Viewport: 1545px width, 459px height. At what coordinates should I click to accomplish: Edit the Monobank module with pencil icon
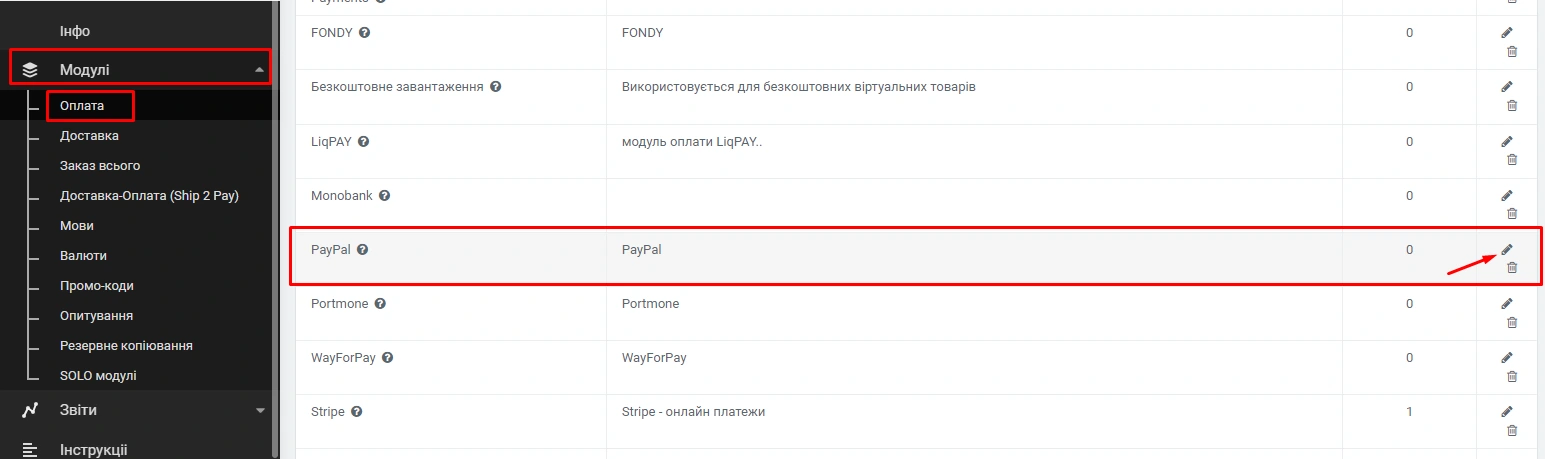point(1507,195)
